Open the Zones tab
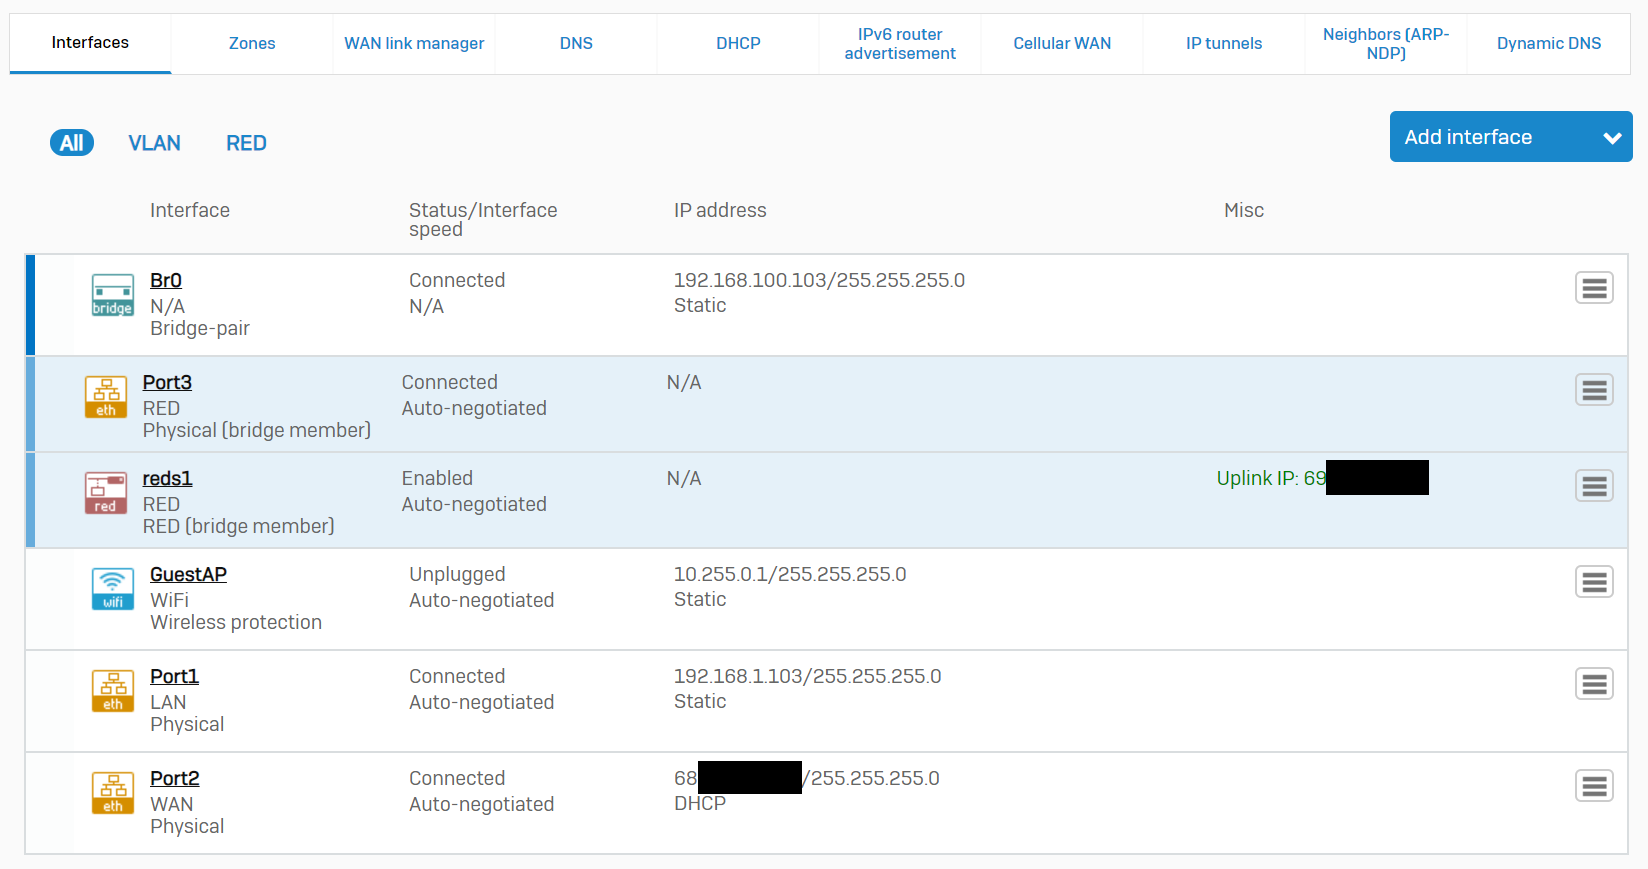 click(x=252, y=43)
